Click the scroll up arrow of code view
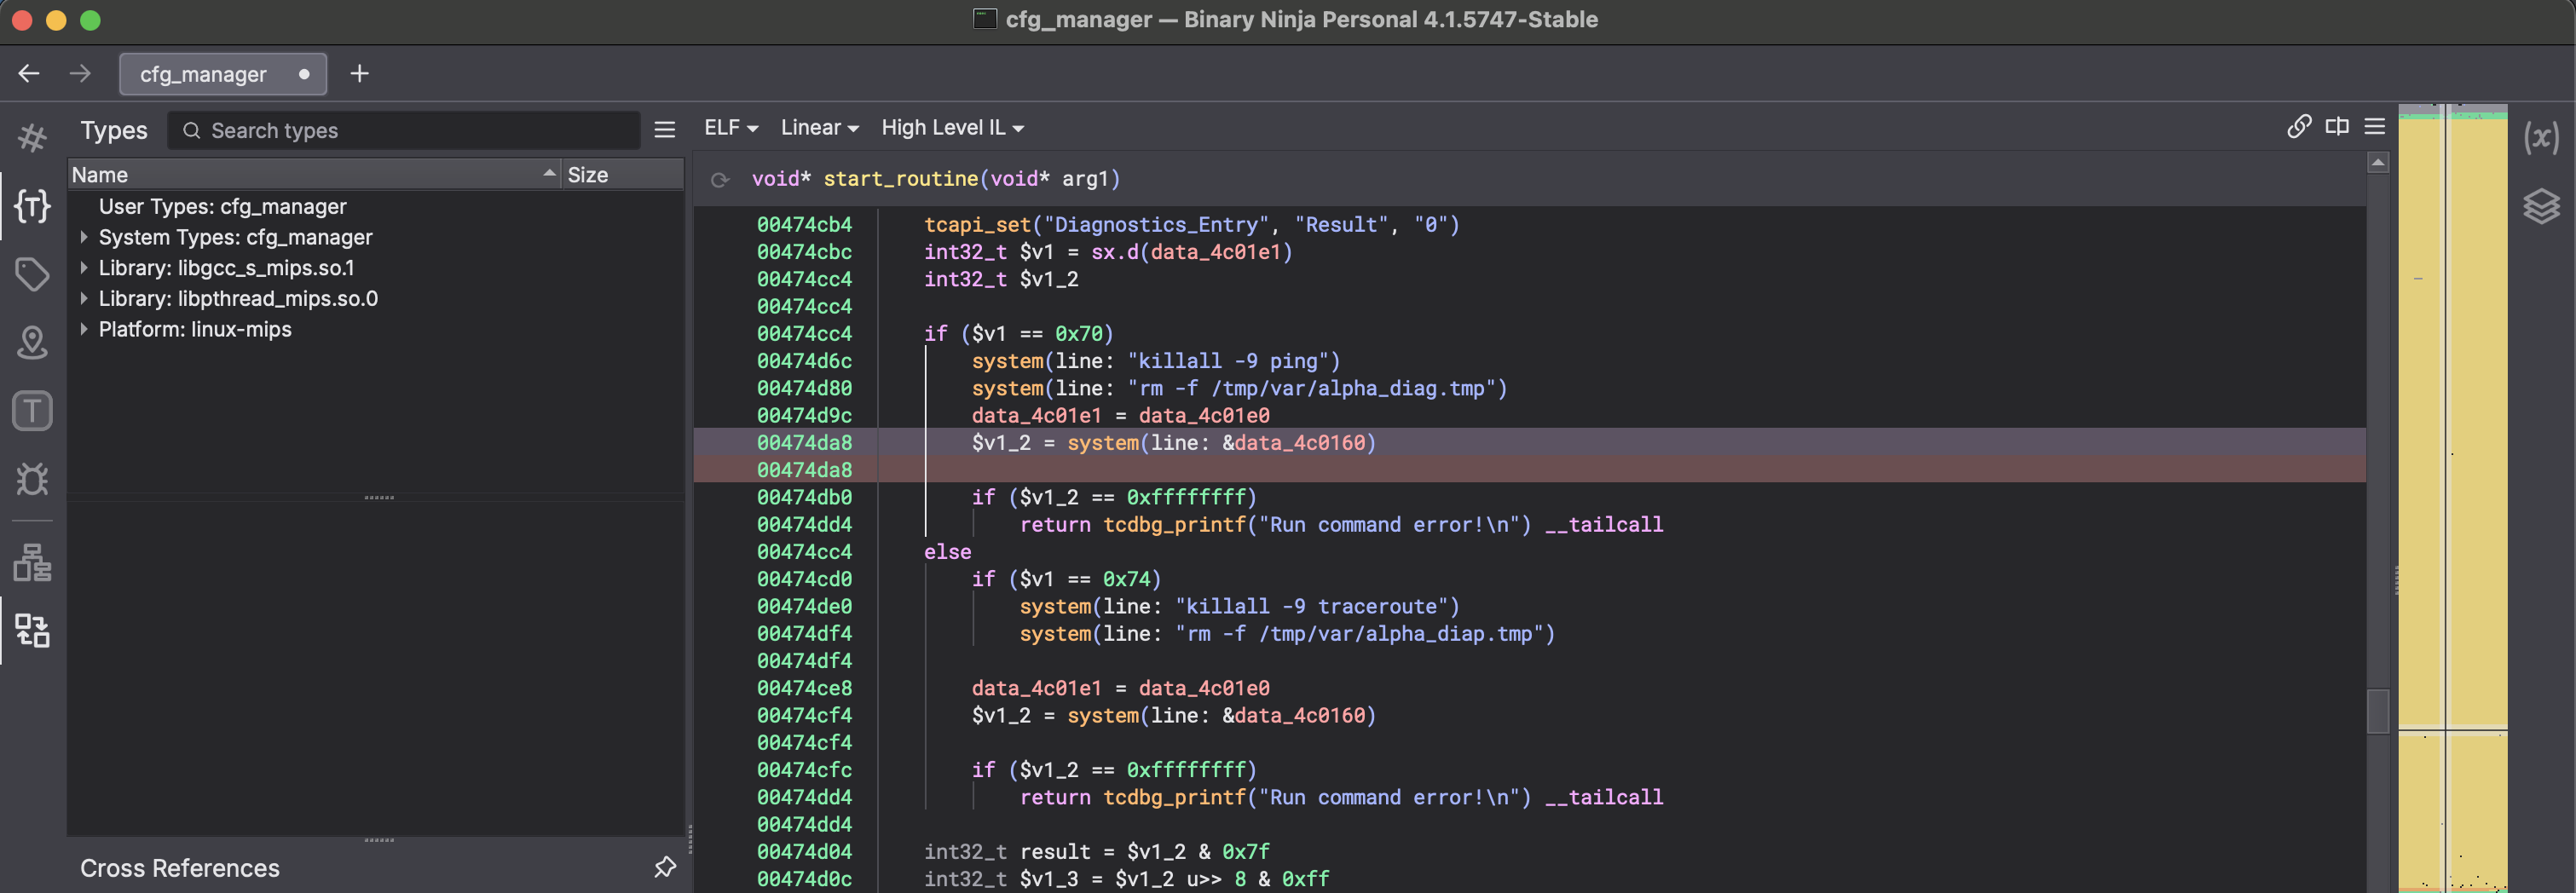The width and height of the screenshot is (2576, 893). pos(2378,162)
